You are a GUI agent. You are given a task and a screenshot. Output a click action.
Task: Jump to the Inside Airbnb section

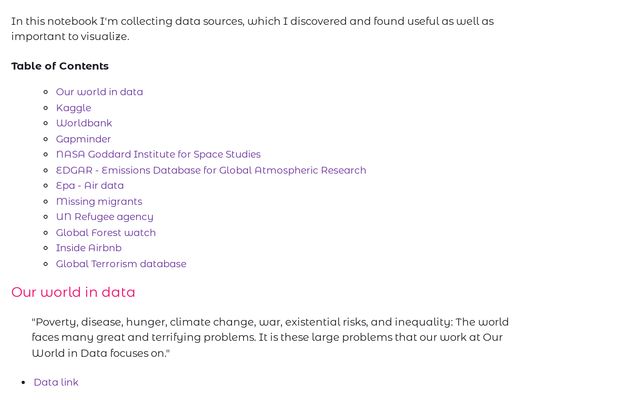pos(88,248)
